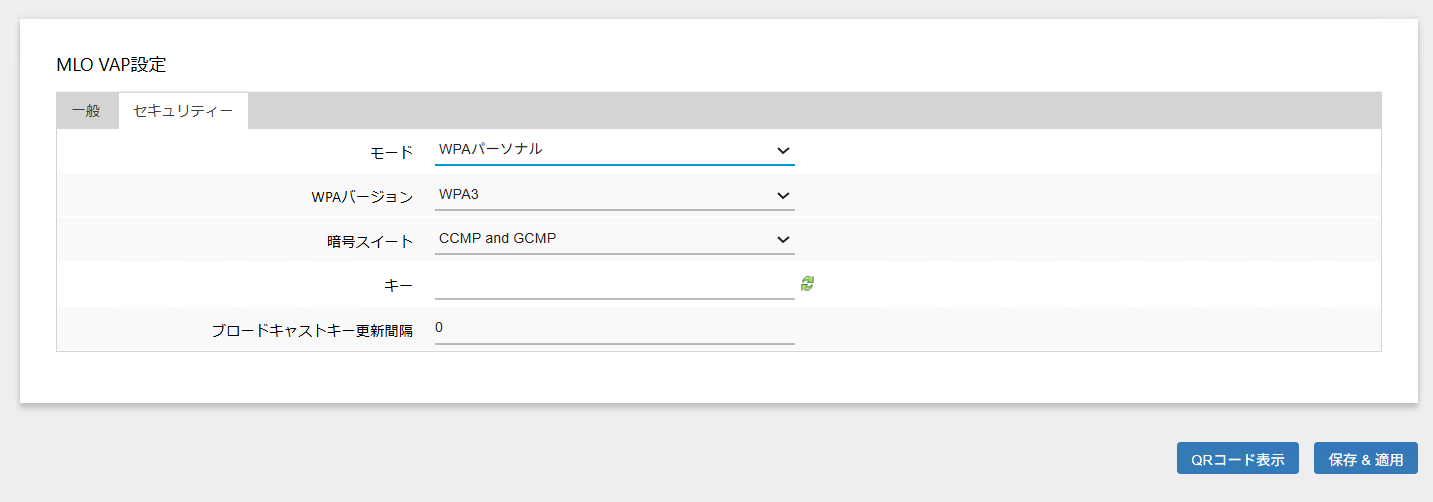Switch to the 一般 tab

tap(87, 111)
